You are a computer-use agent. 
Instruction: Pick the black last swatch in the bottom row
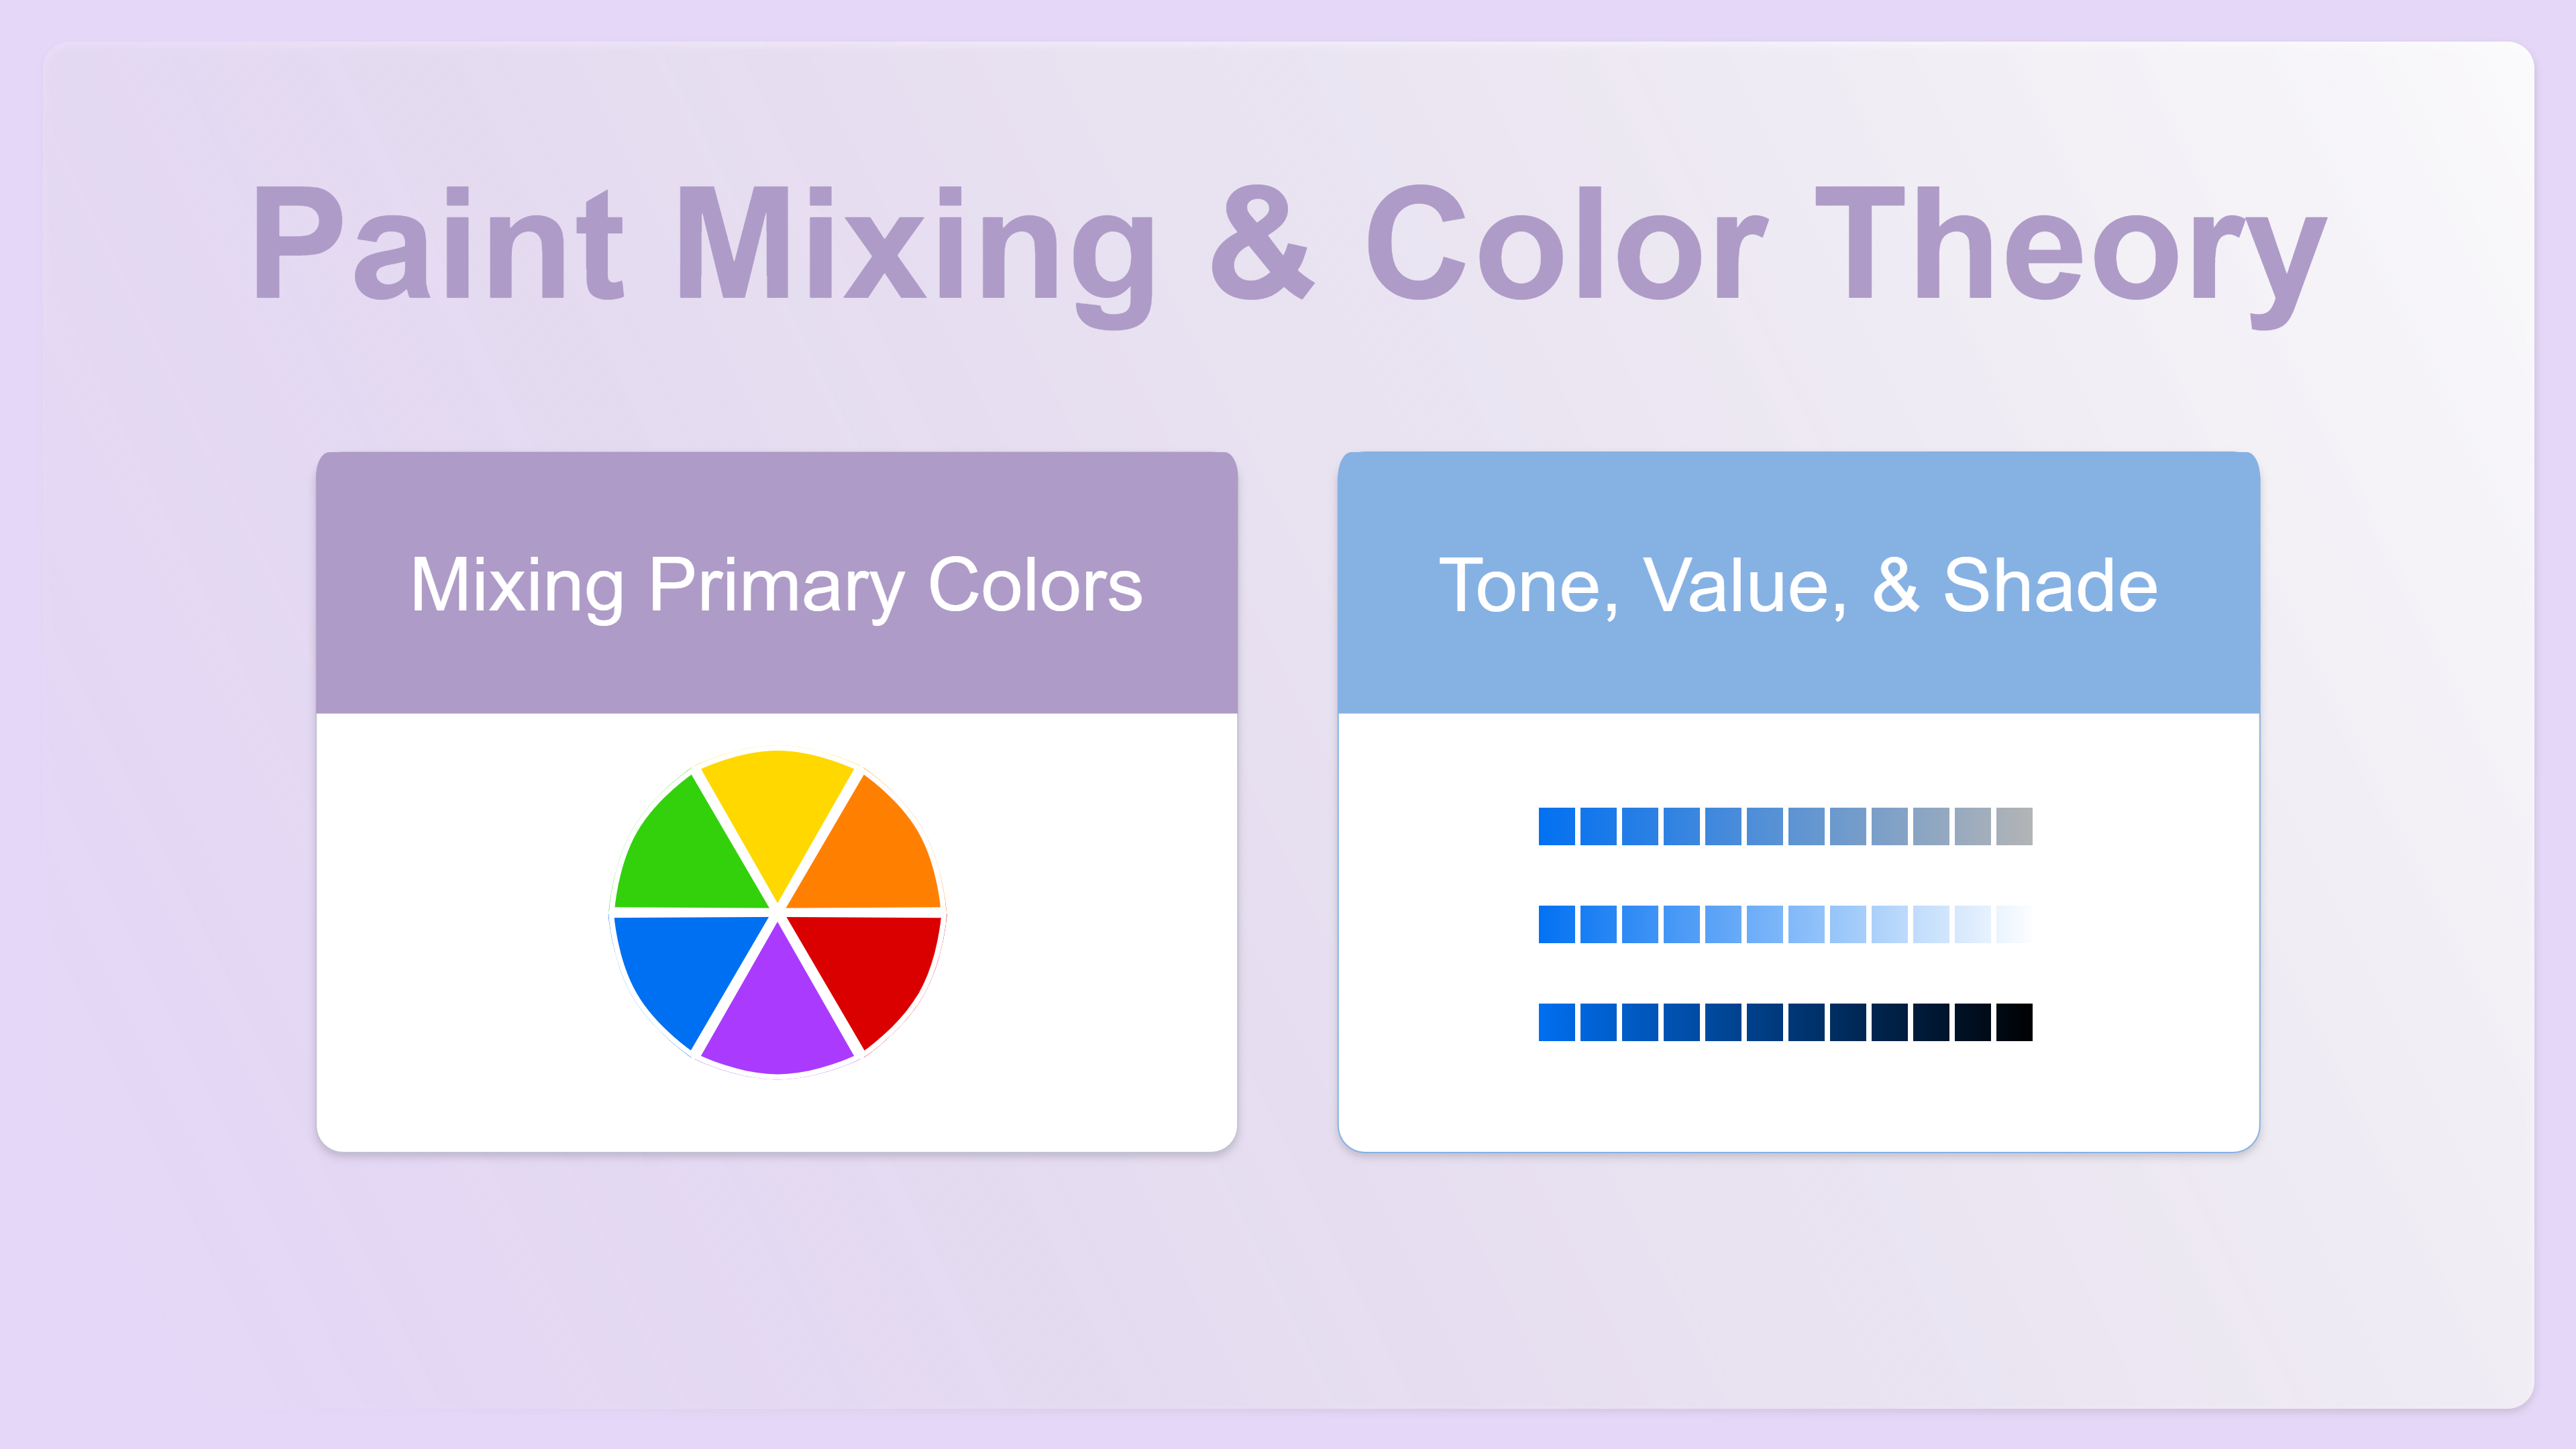(2014, 1022)
